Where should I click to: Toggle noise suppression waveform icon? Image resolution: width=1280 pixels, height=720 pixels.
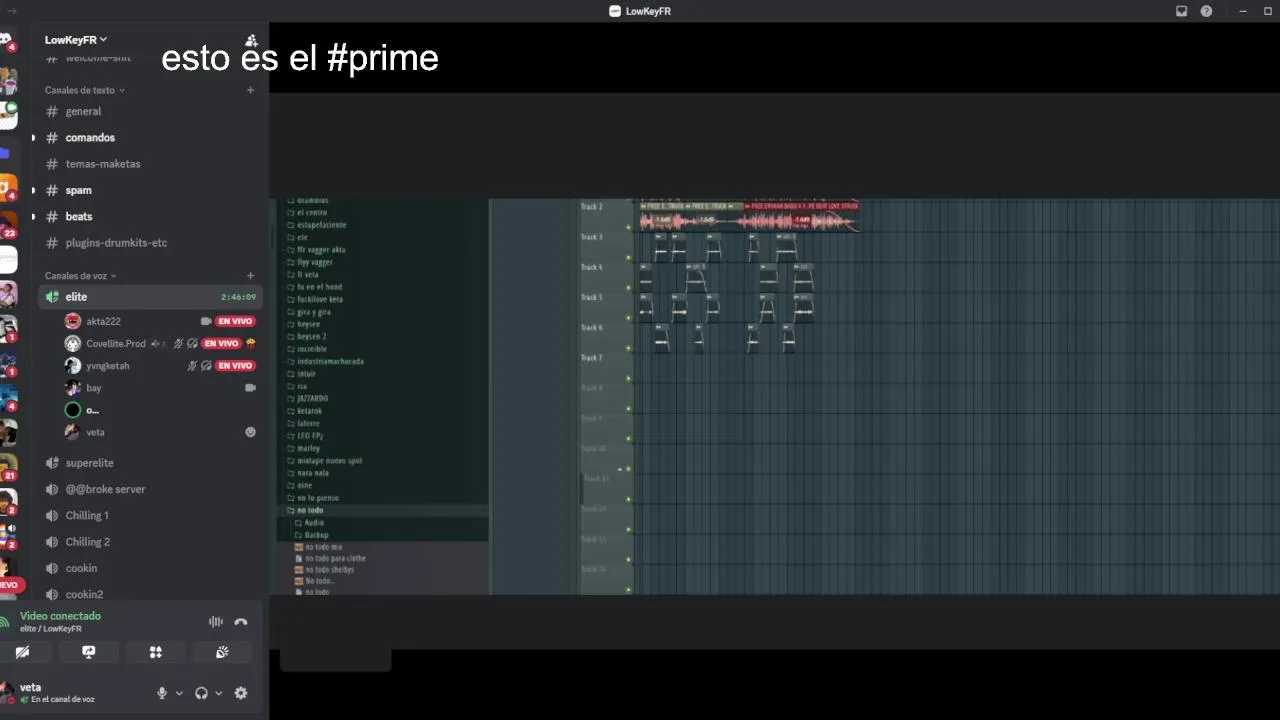(x=216, y=622)
